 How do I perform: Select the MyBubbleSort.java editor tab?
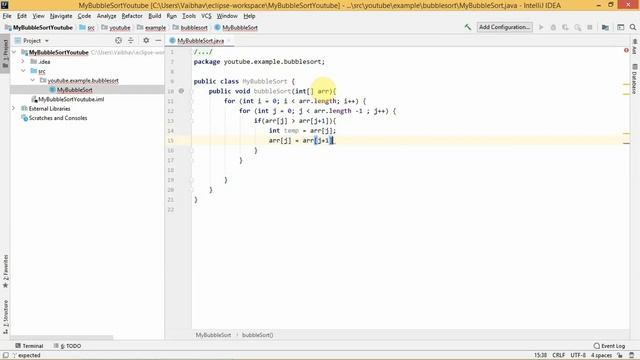[x=200, y=40]
